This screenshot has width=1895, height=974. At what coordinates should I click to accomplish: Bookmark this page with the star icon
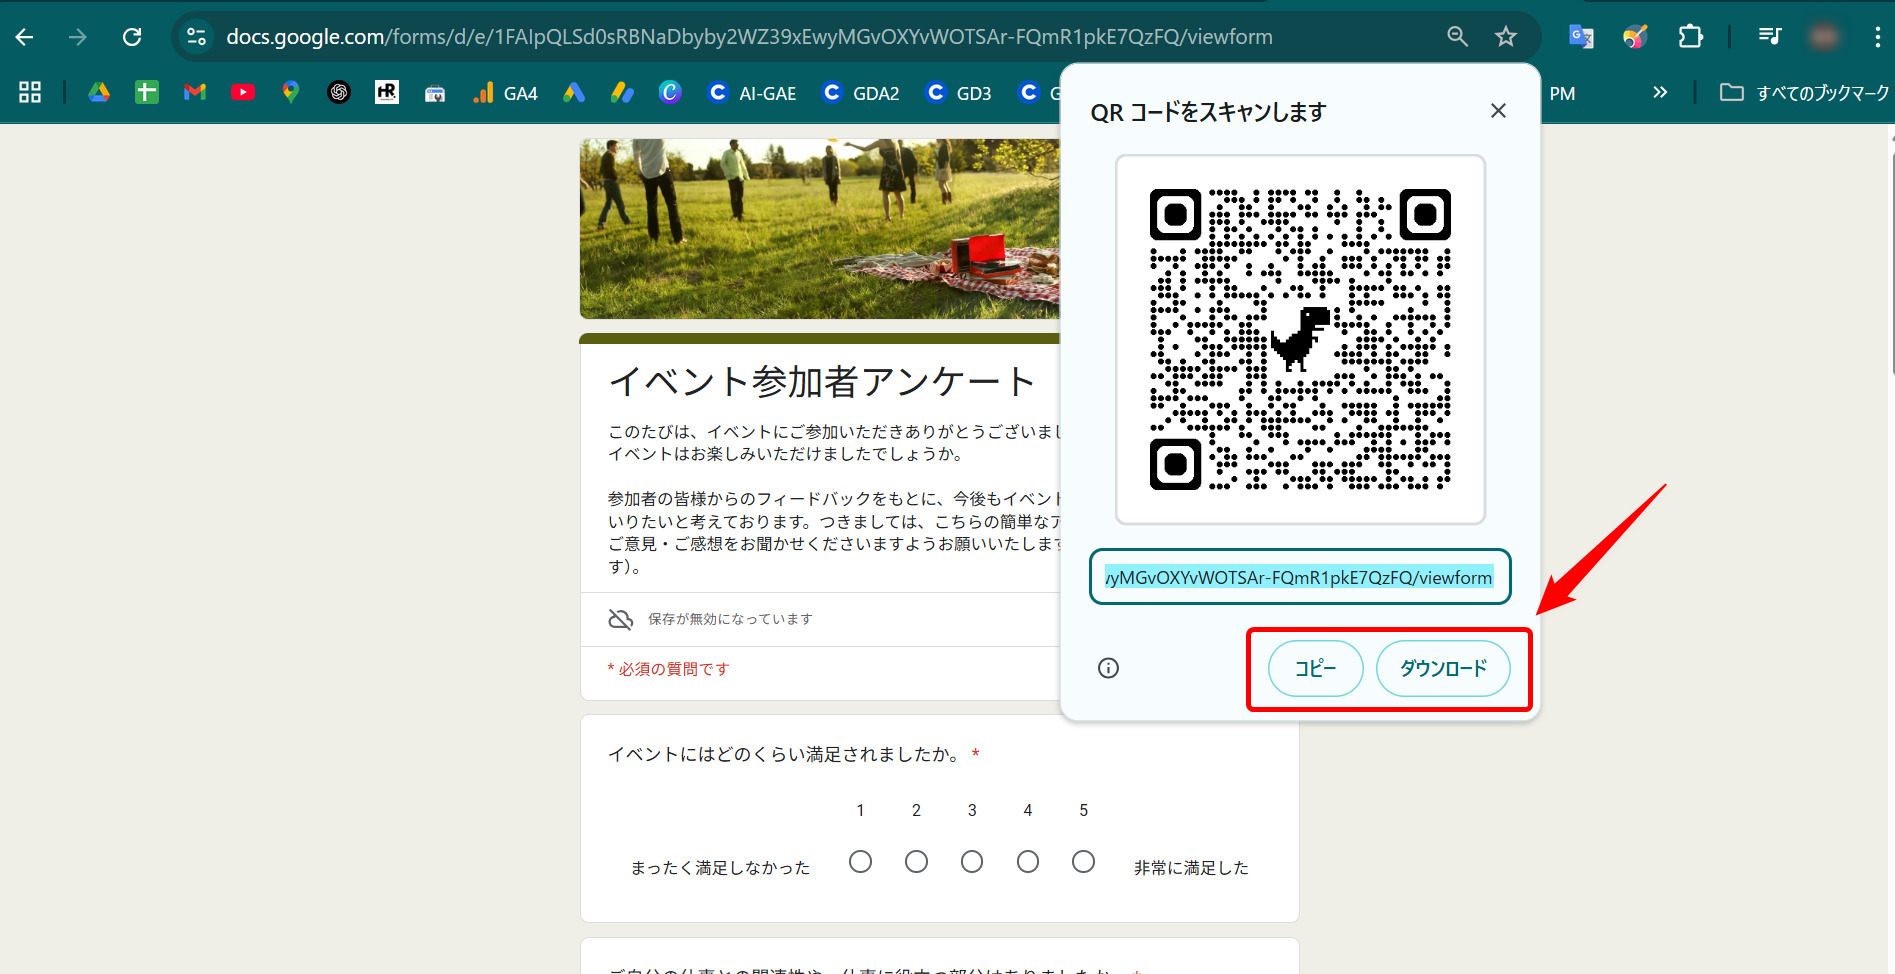1505,36
